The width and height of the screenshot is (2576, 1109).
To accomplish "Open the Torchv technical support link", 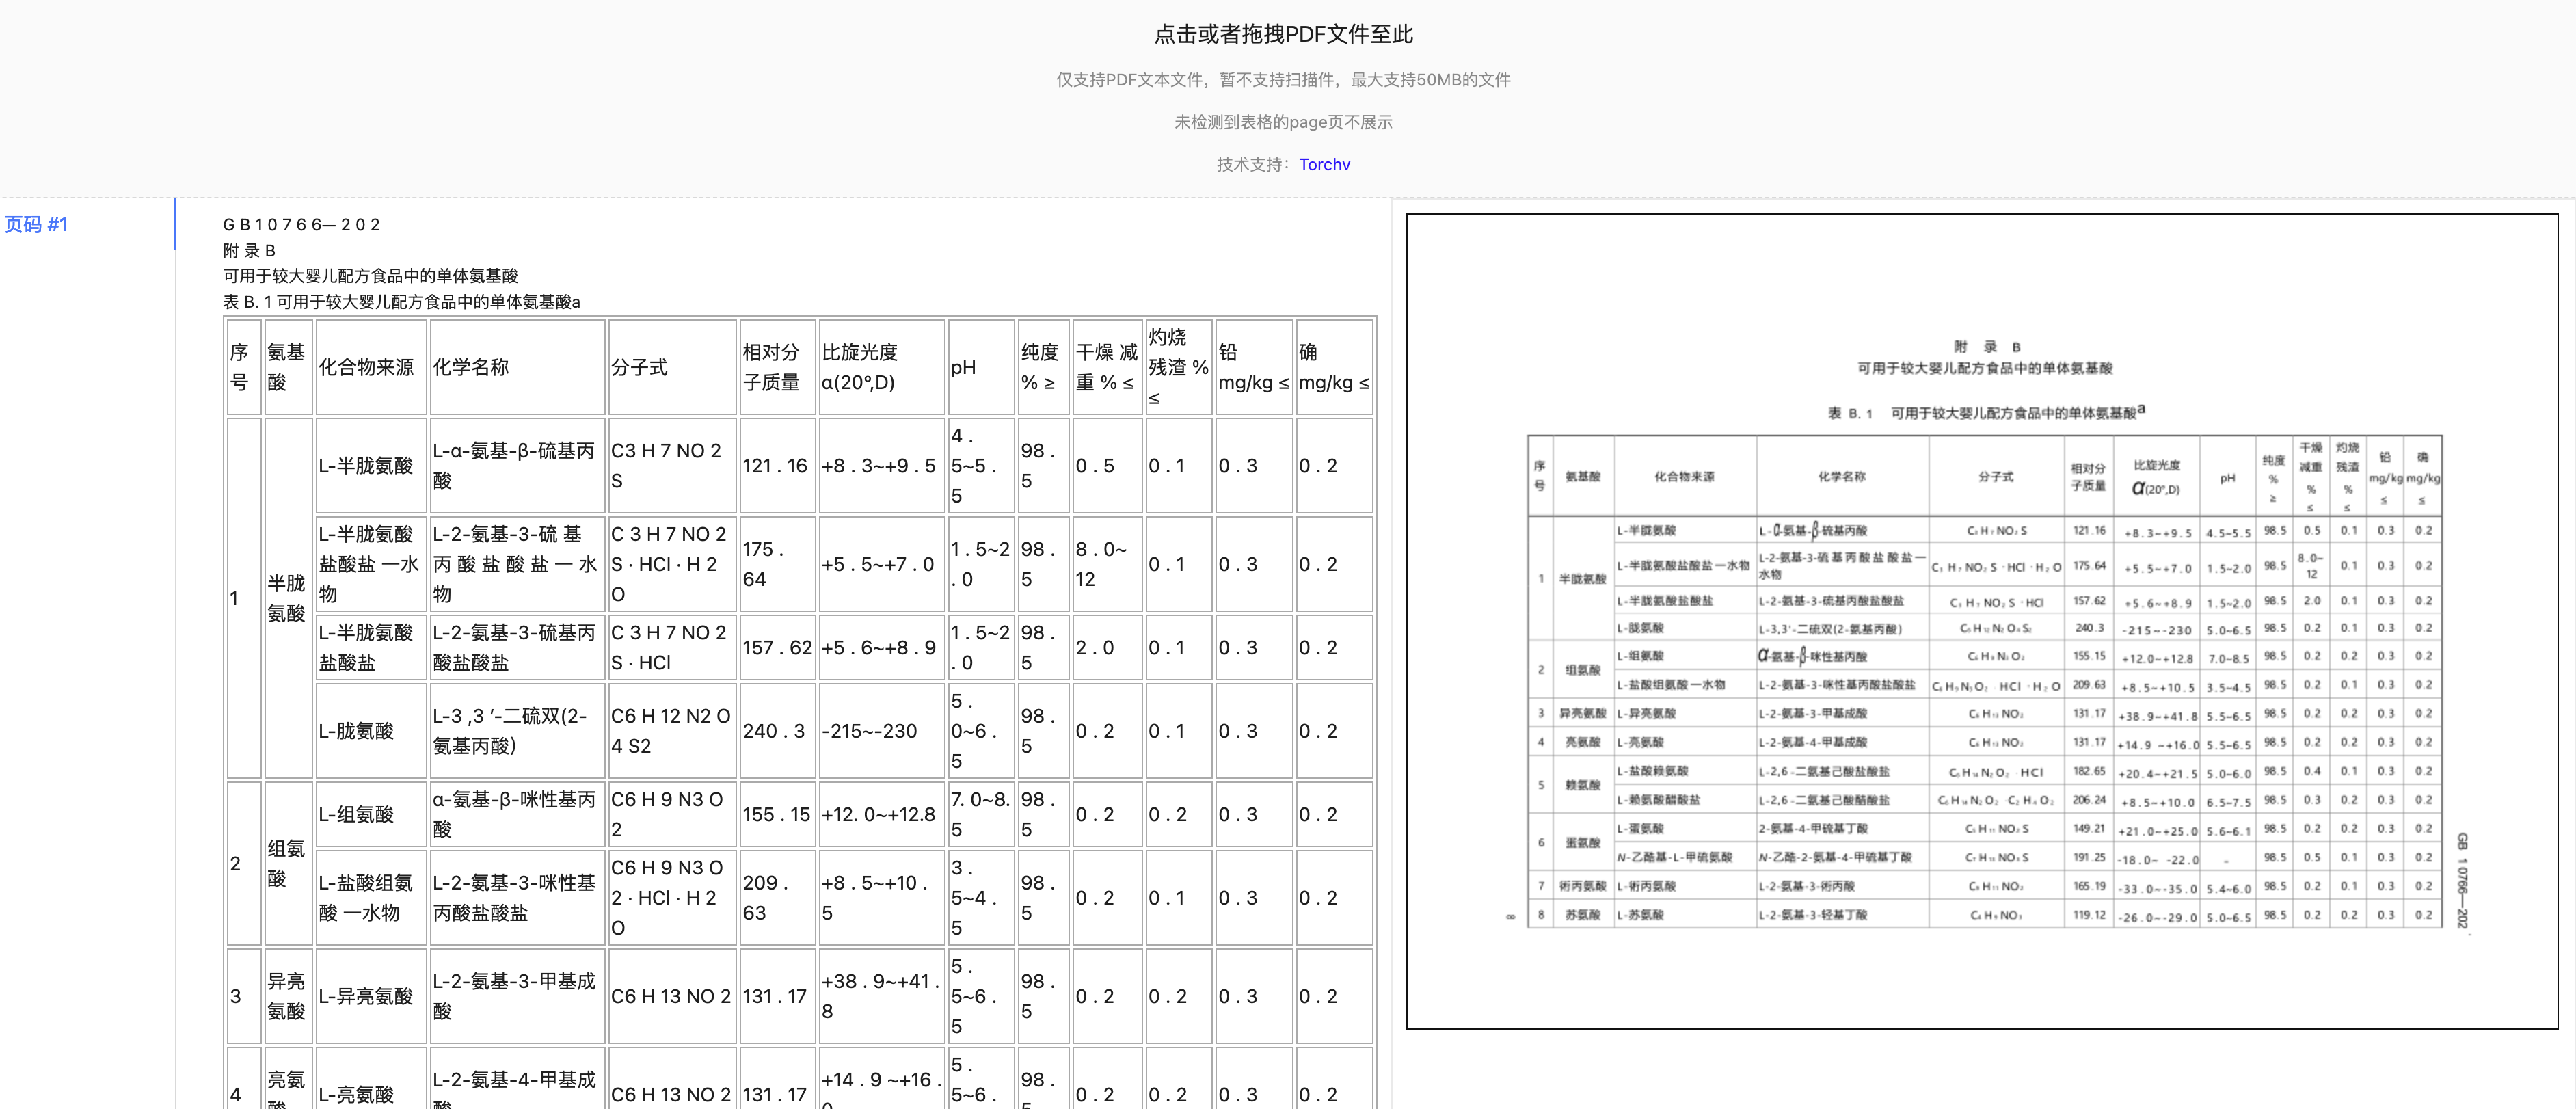I will coord(1324,164).
